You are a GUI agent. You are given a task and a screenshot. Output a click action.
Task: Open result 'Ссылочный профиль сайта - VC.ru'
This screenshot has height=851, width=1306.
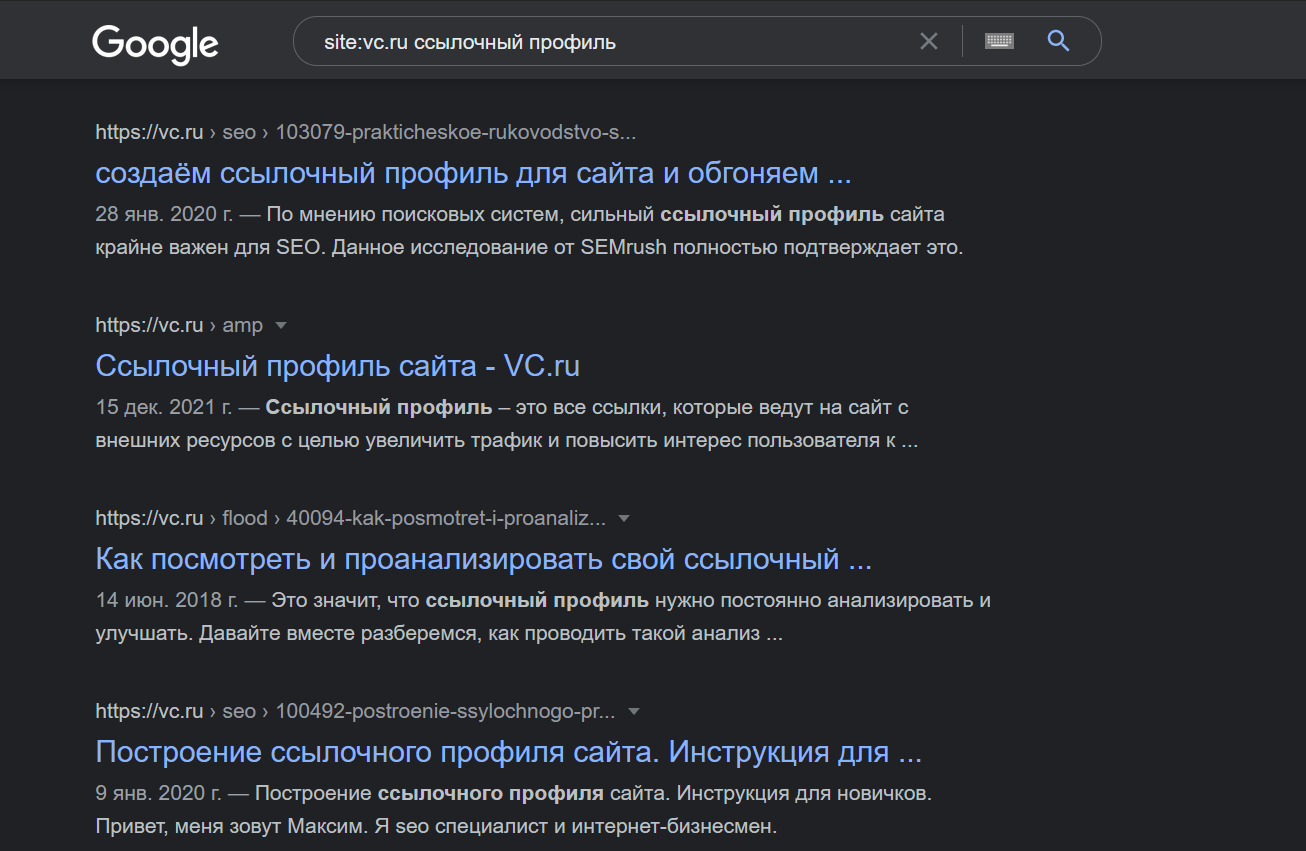pyautogui.click(x=337, y=366)
